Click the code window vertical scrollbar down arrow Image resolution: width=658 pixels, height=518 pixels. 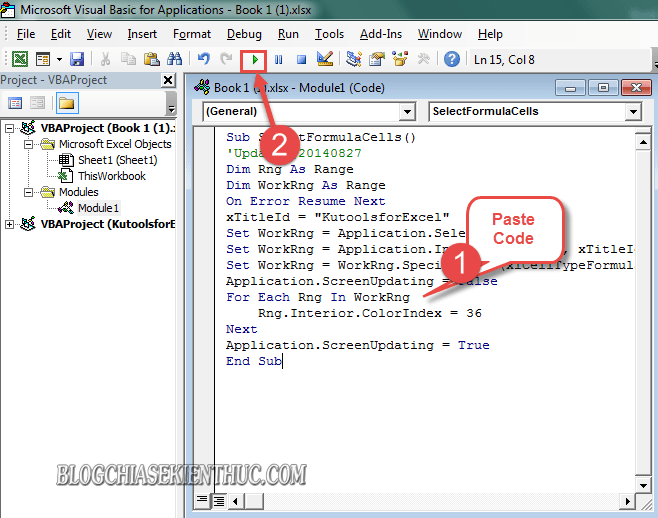643,486
